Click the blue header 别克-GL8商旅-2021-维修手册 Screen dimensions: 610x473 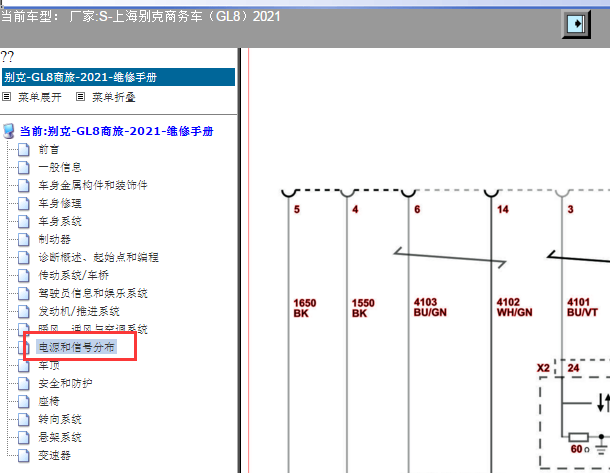[x=119, y=77]
